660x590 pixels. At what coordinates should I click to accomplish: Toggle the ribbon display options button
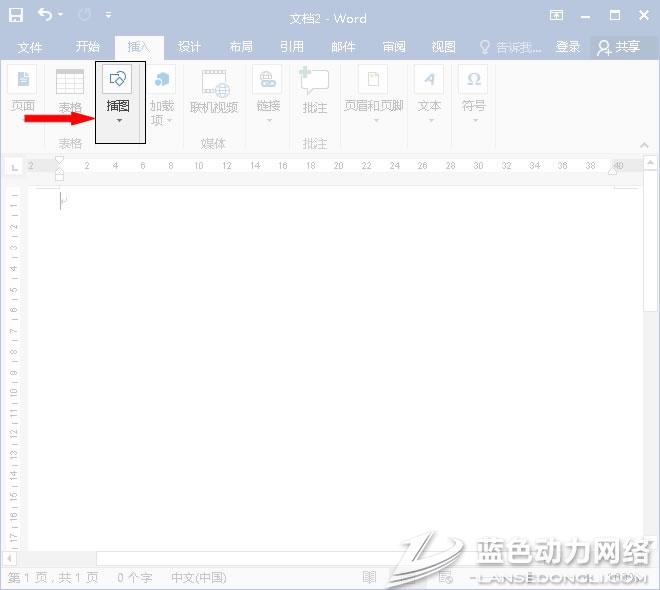[x=584, y=17]
